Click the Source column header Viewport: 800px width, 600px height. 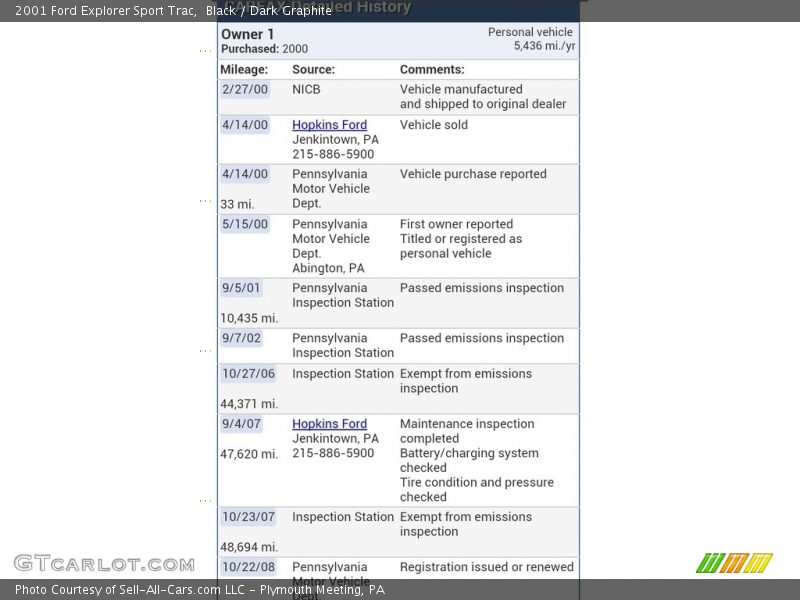(313, 70)
